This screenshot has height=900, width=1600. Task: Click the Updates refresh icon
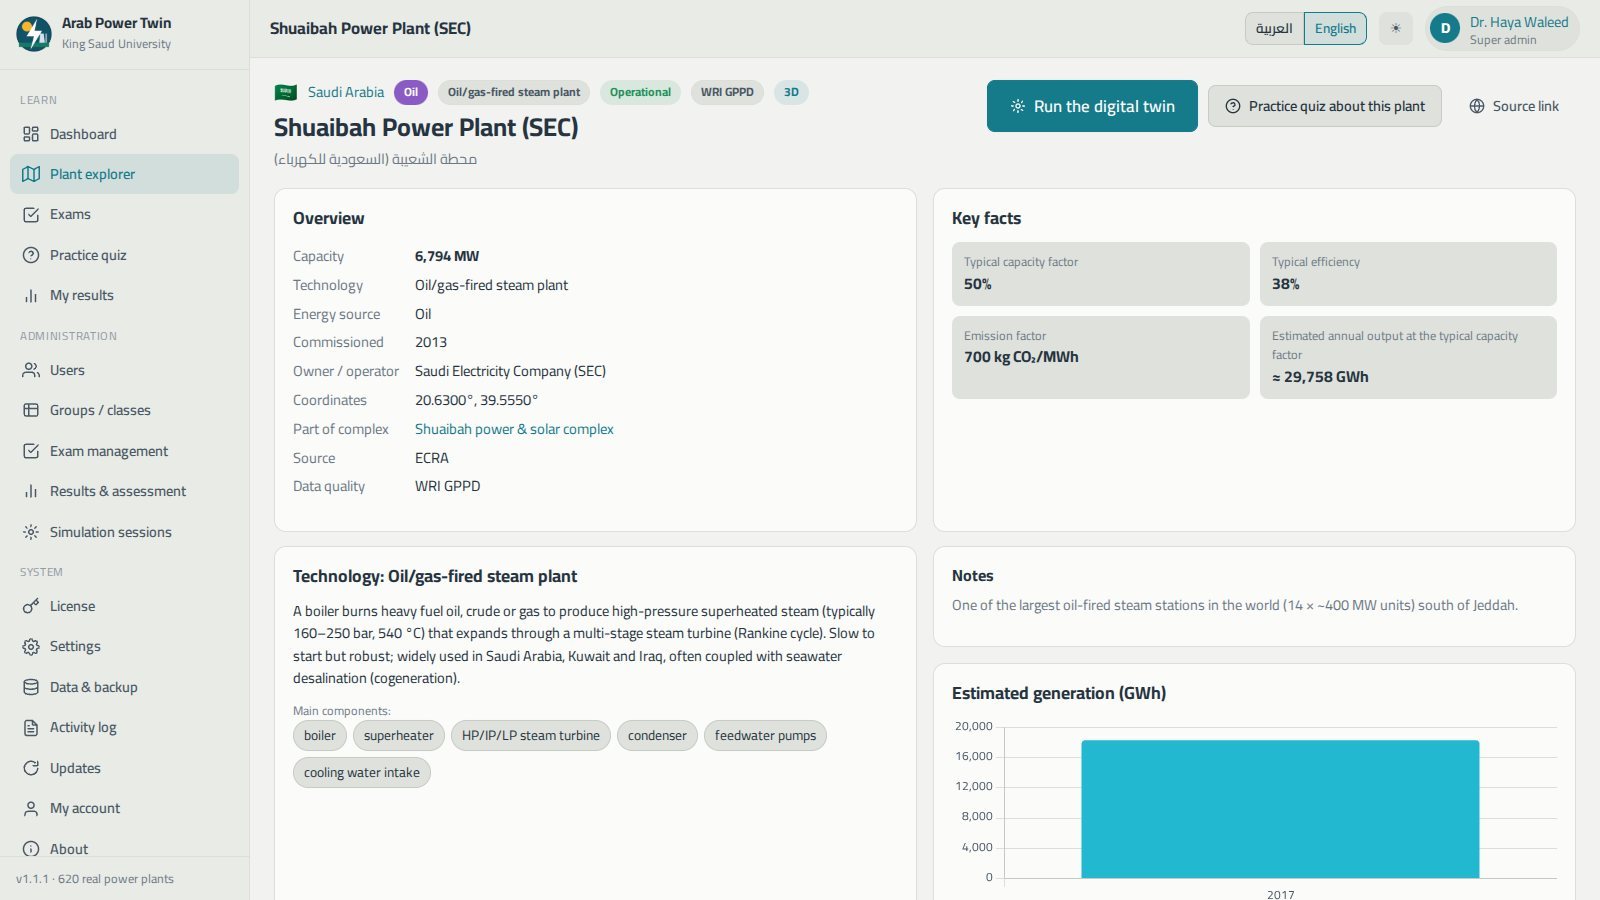click(x=31, y=768)
